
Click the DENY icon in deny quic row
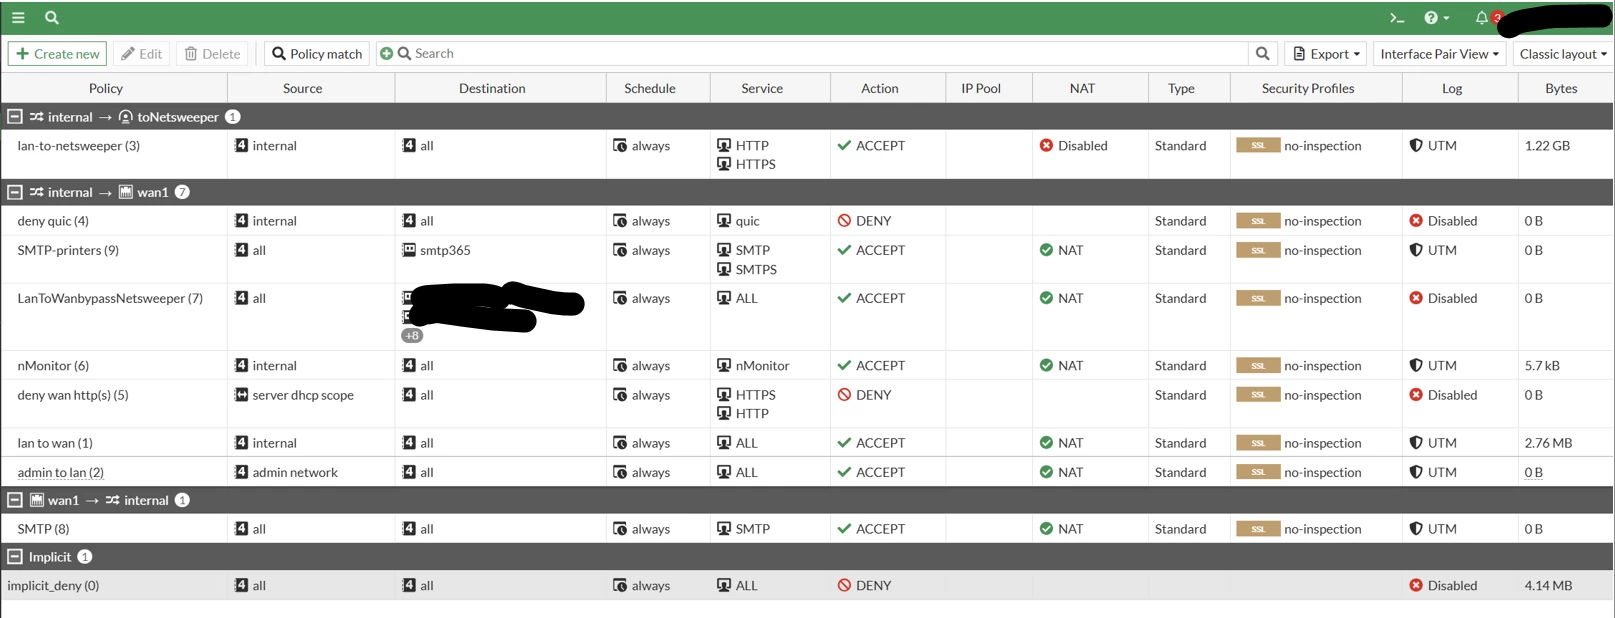click(844, 221)
